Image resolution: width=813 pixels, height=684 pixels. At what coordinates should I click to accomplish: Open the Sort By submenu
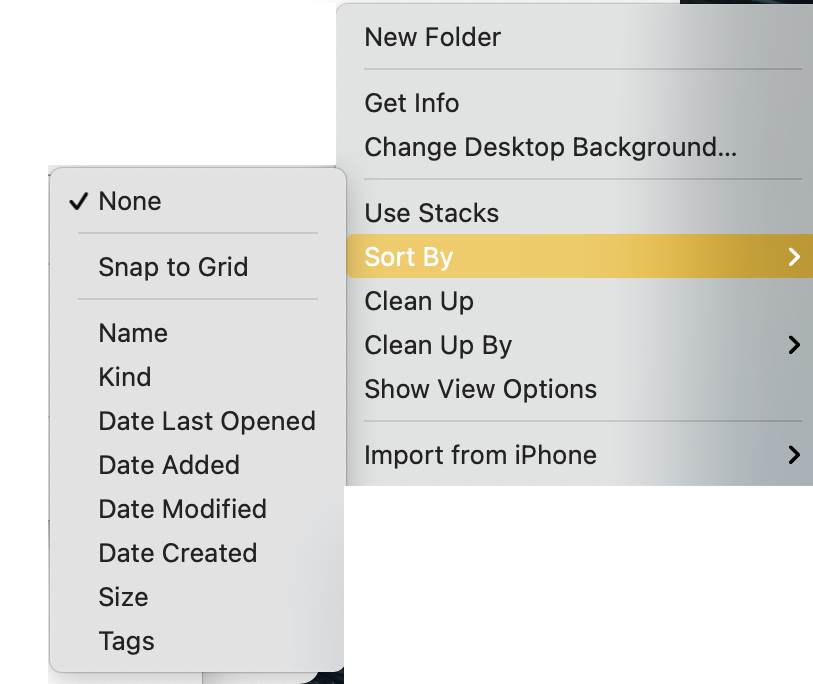coord(409,258)
